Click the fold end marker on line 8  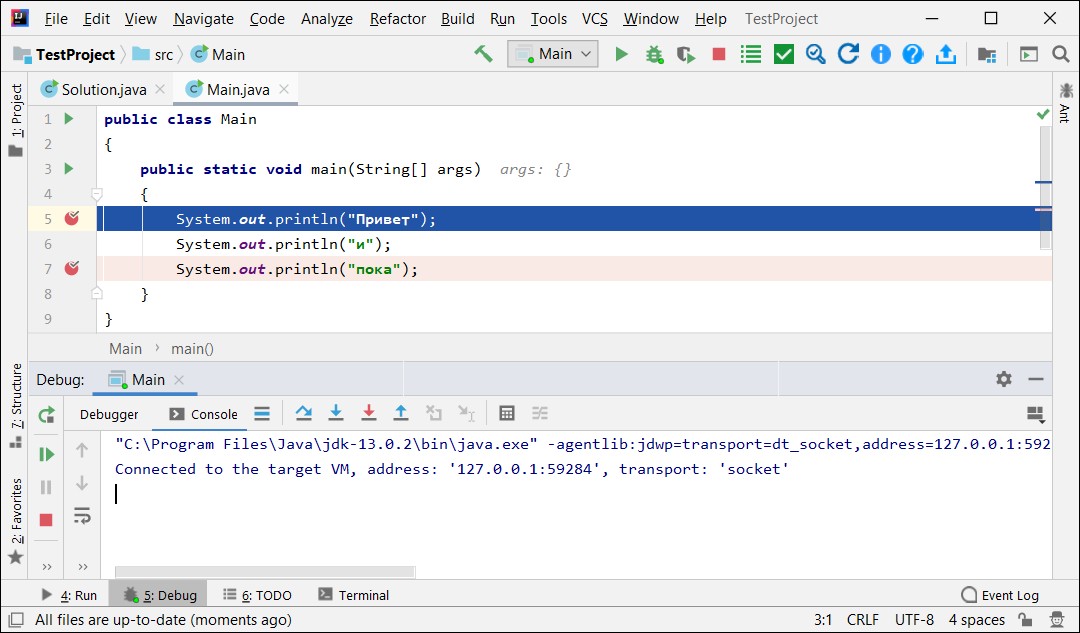(x=97, y=293)
